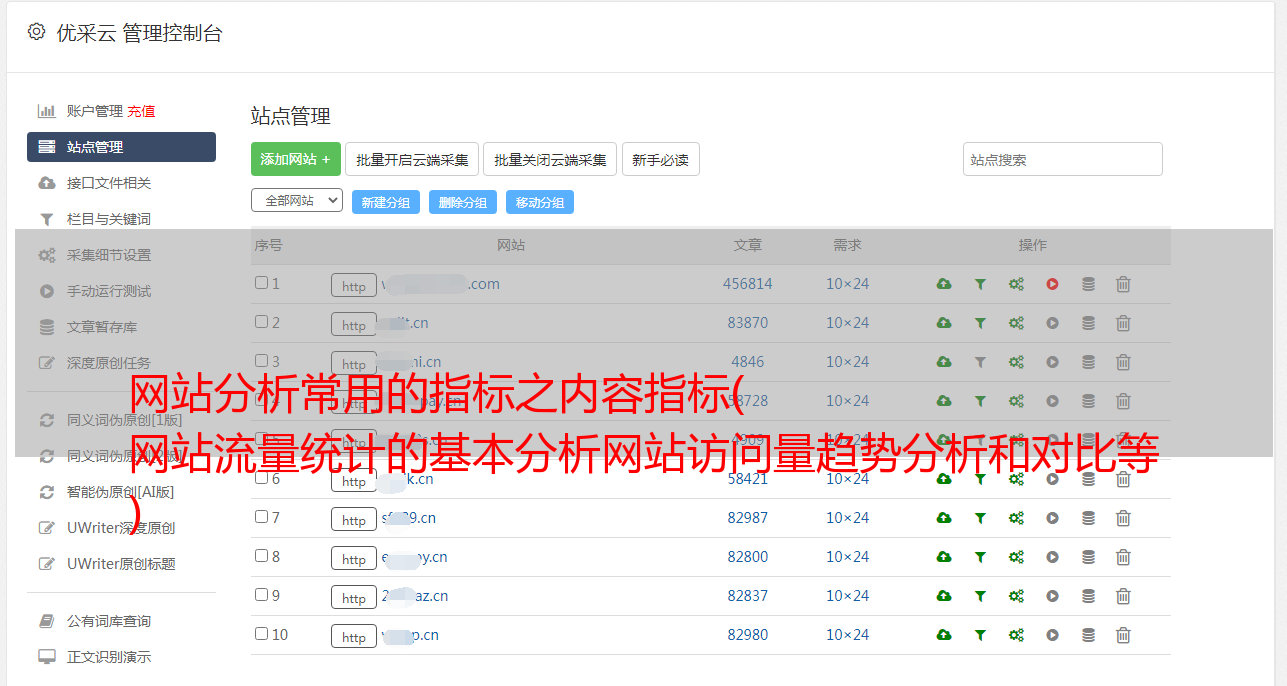Click the http button in row 1
The width and height of the screenshot is (1287, 686).
coord(354,286)
